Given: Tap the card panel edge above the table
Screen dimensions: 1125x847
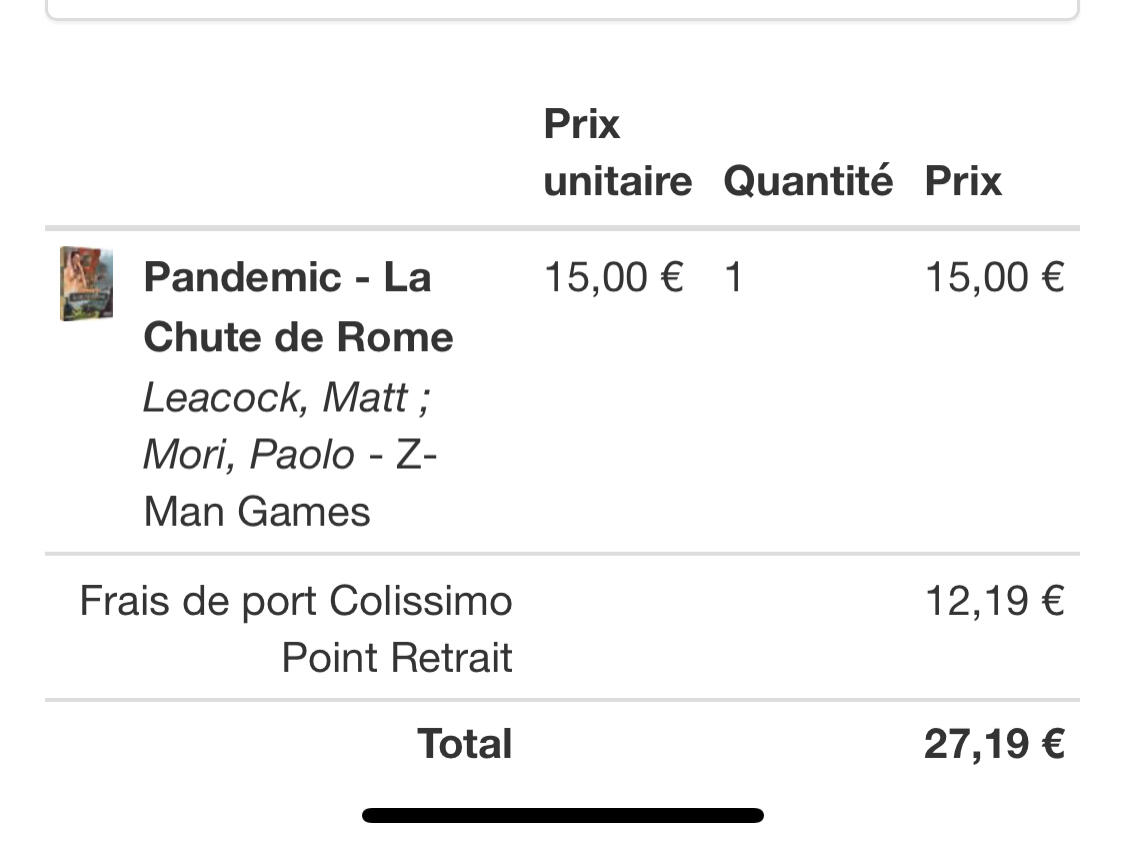Looking at the screenshot, I should click(x=562, y=10).
